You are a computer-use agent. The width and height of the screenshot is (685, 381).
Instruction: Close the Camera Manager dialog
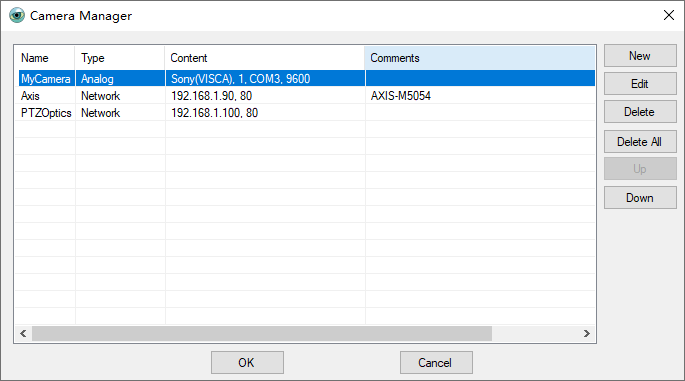point(668,15)
